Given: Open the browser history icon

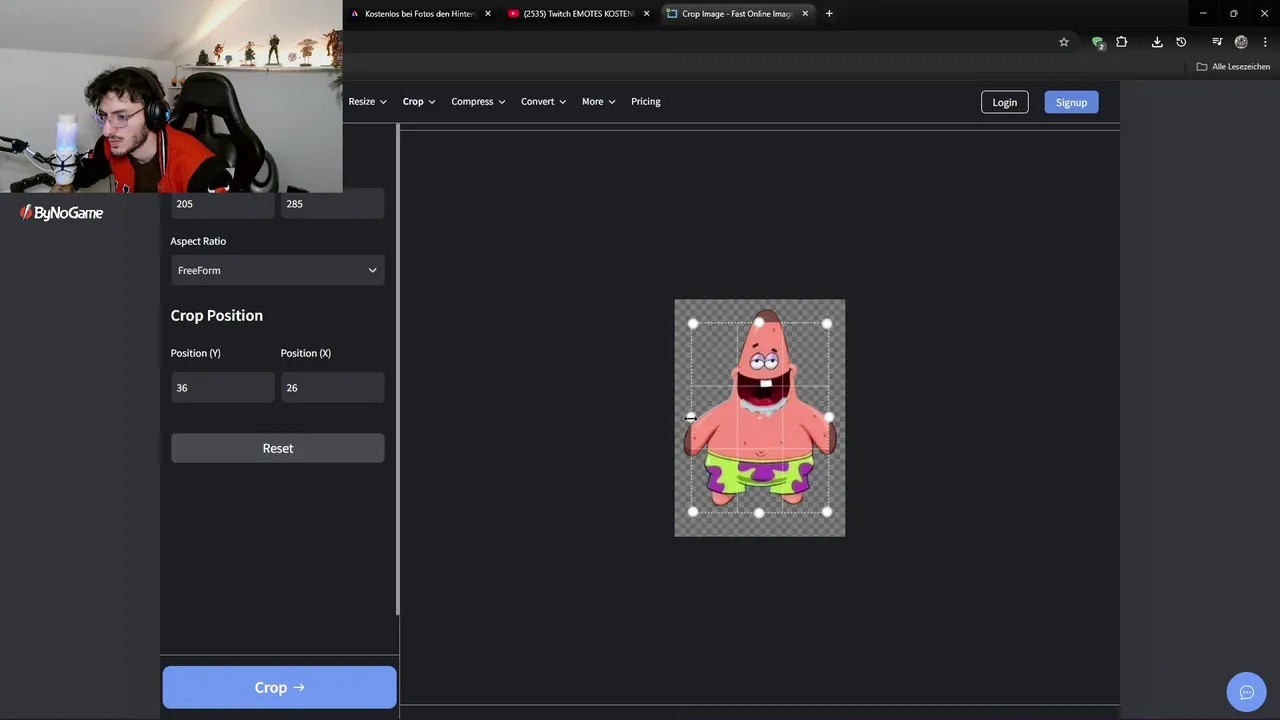Looking at the screenshot, I should tap(1181, 42).
